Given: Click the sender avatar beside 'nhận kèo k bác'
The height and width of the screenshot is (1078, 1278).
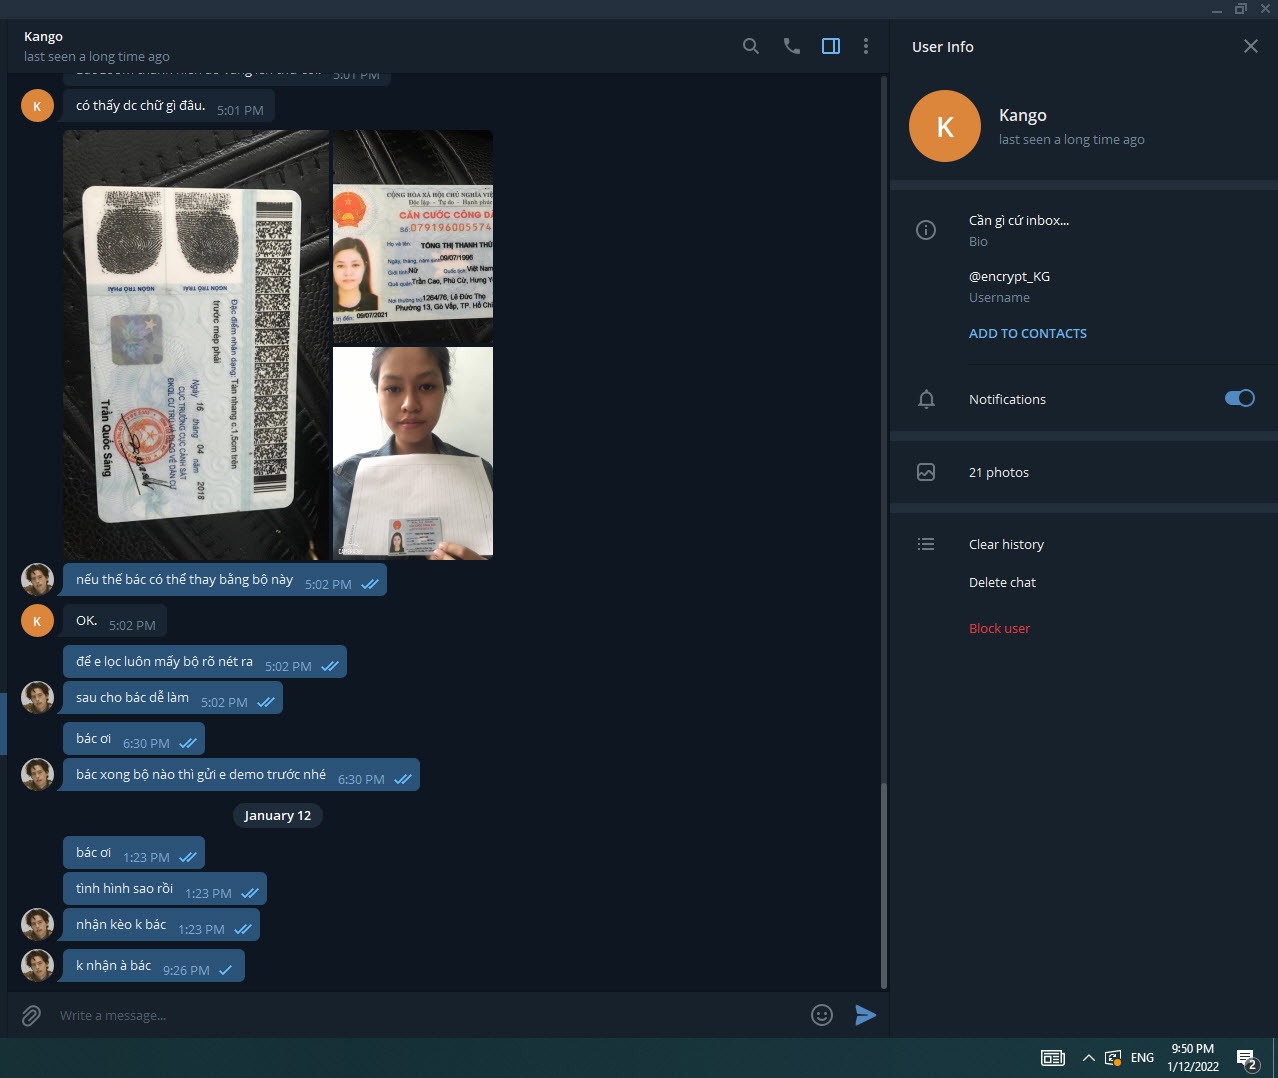Looking at the screenshot, I should coord(37,925).
